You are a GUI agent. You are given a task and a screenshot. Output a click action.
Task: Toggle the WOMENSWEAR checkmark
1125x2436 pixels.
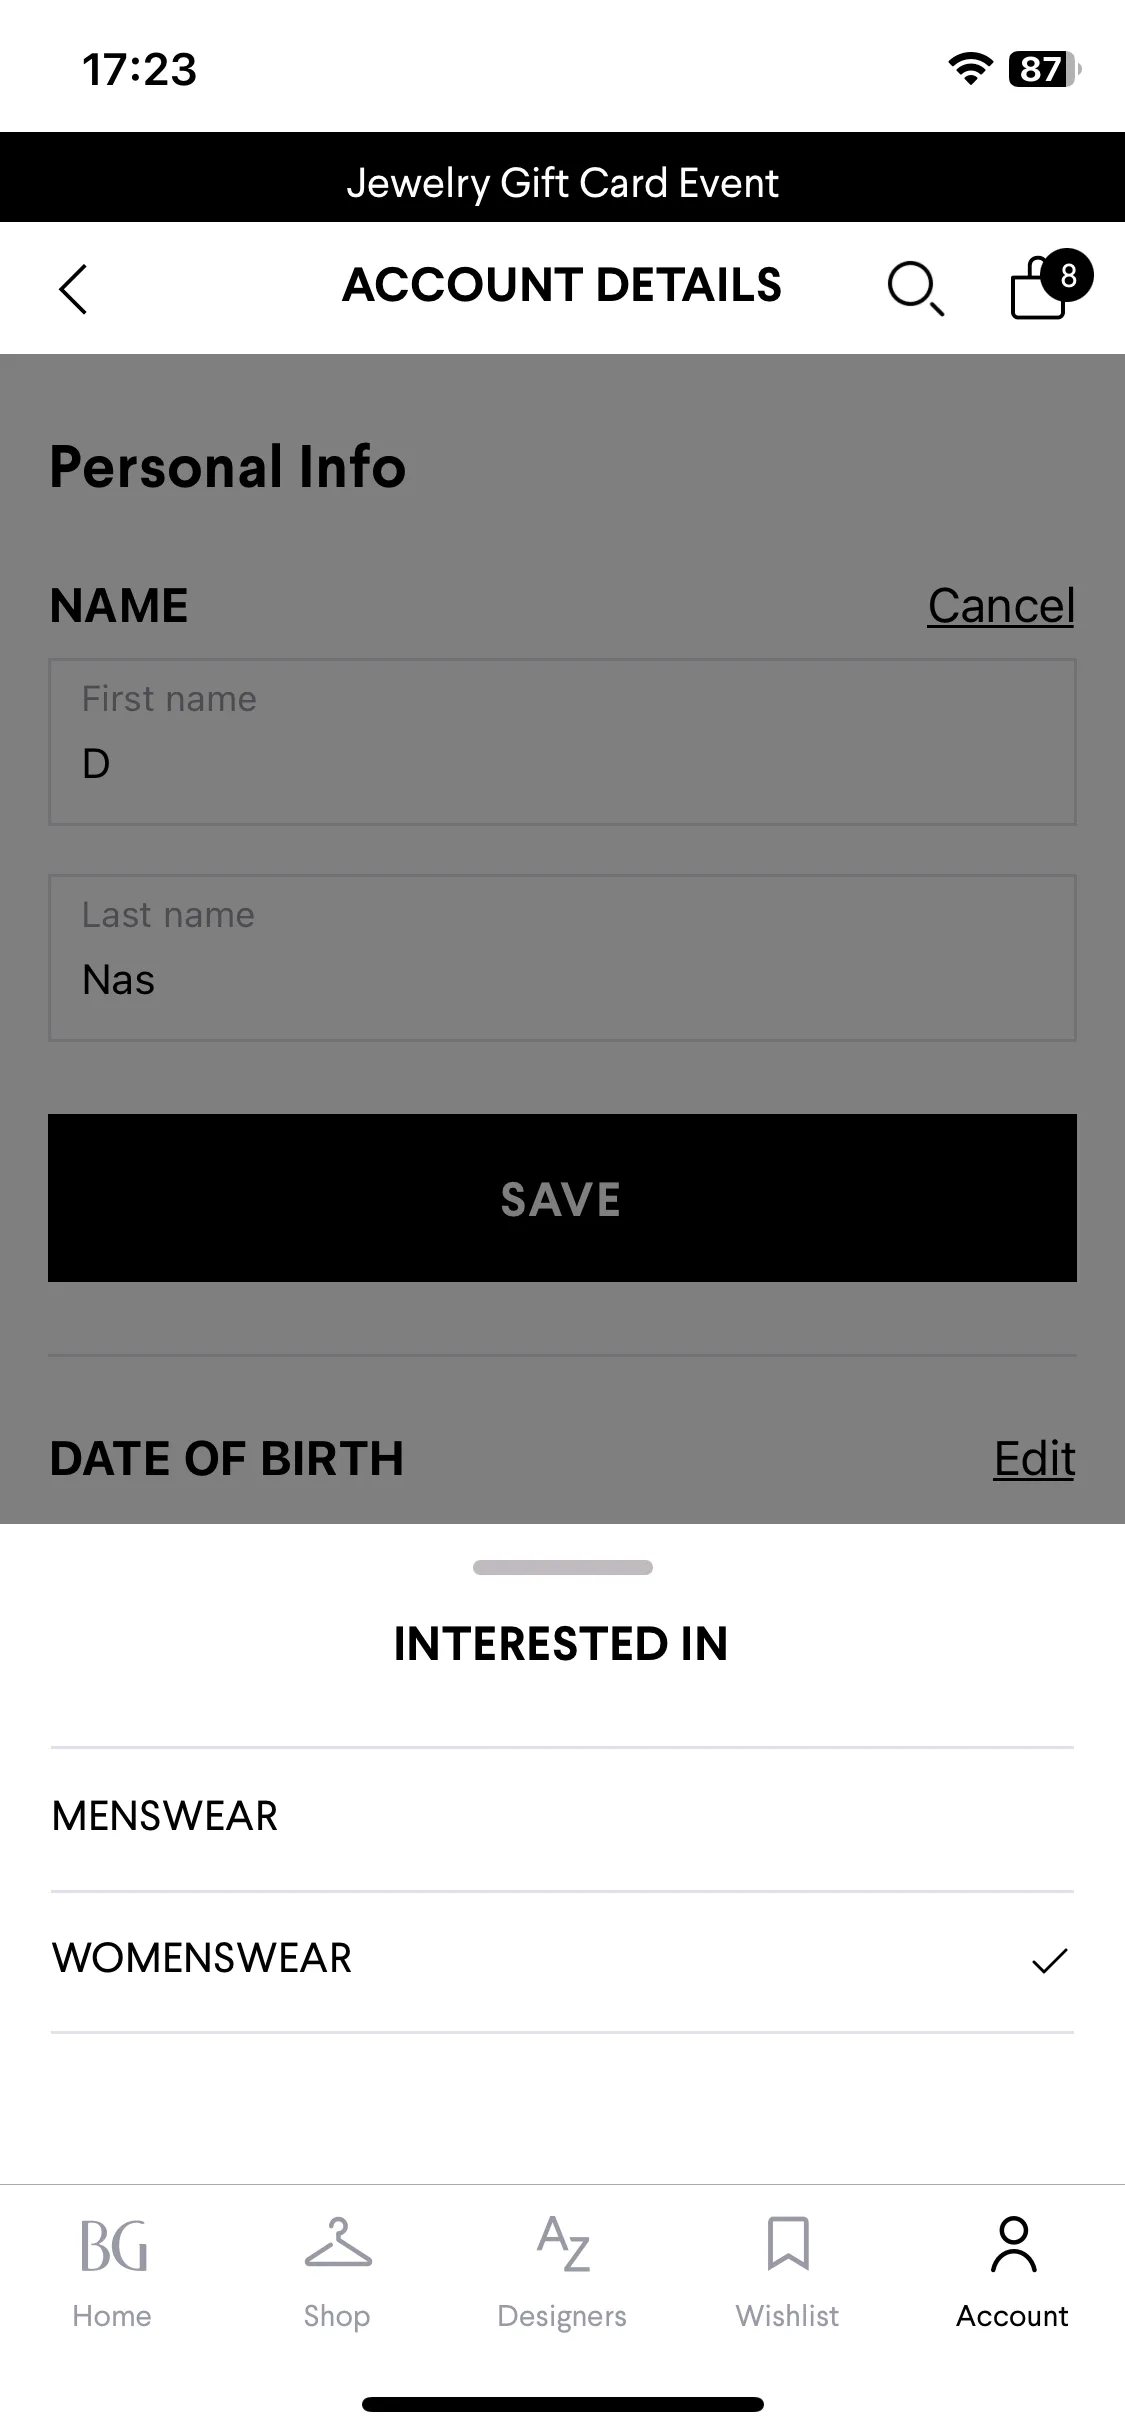point(1049,1960)
